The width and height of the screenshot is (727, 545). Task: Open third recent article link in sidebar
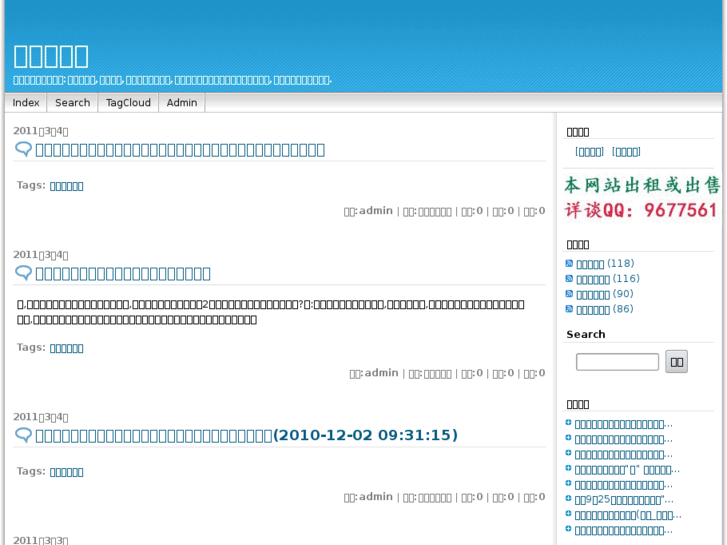tap(624, 455)
